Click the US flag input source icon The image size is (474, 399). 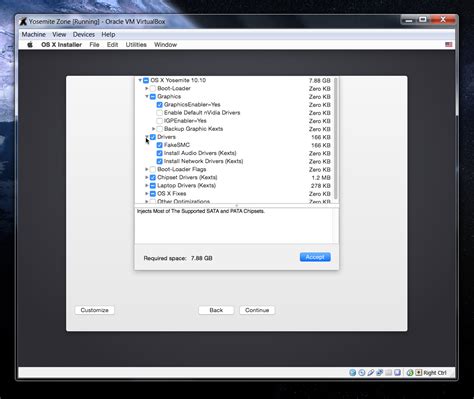click(x=449, y=45)
